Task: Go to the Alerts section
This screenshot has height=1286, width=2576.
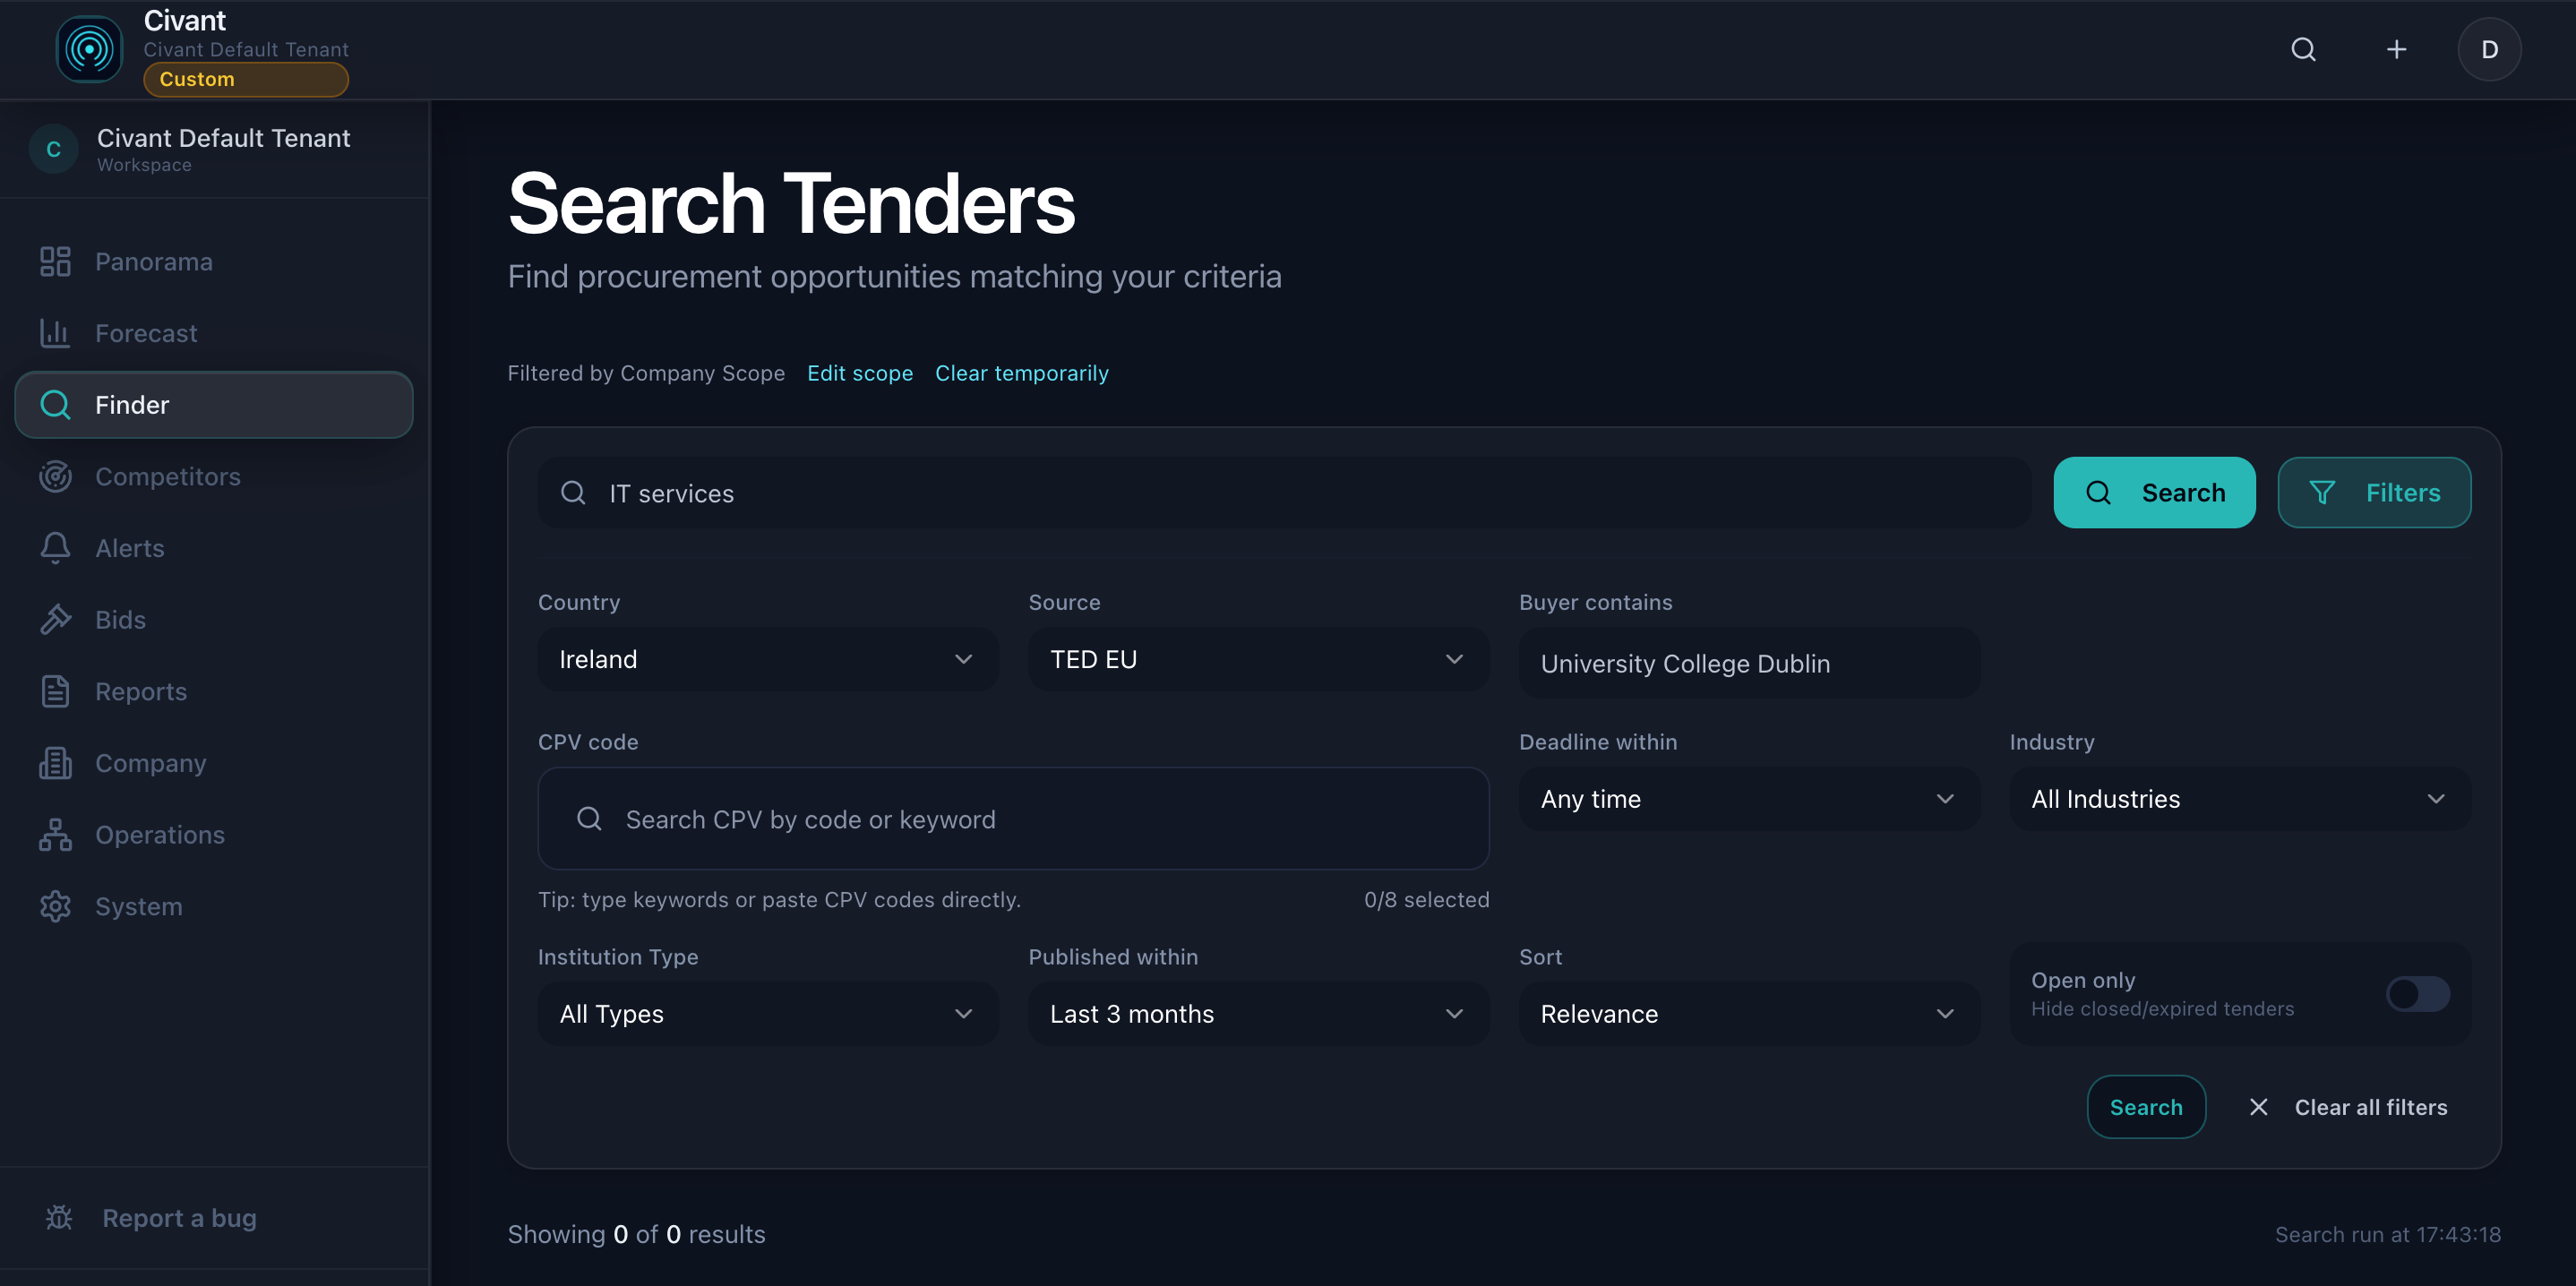Action: pos(130,548)
